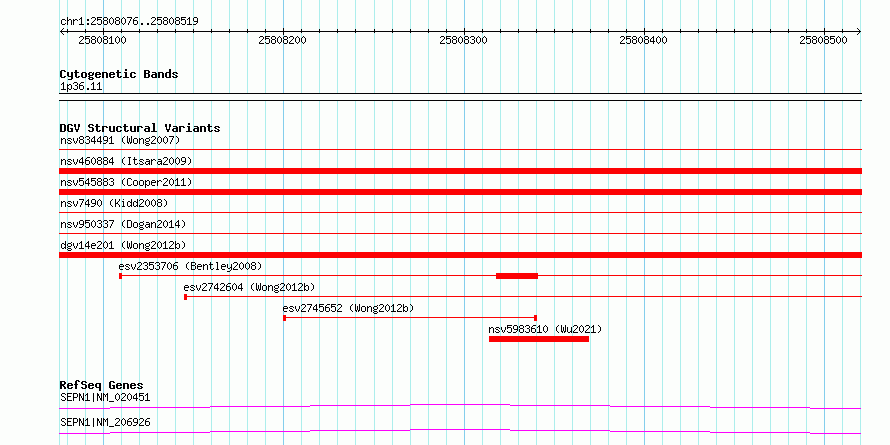Open variant nsv545883 (Cooper2011)
This screenshot has width=890, height=445.
click(x=126, y=182)
